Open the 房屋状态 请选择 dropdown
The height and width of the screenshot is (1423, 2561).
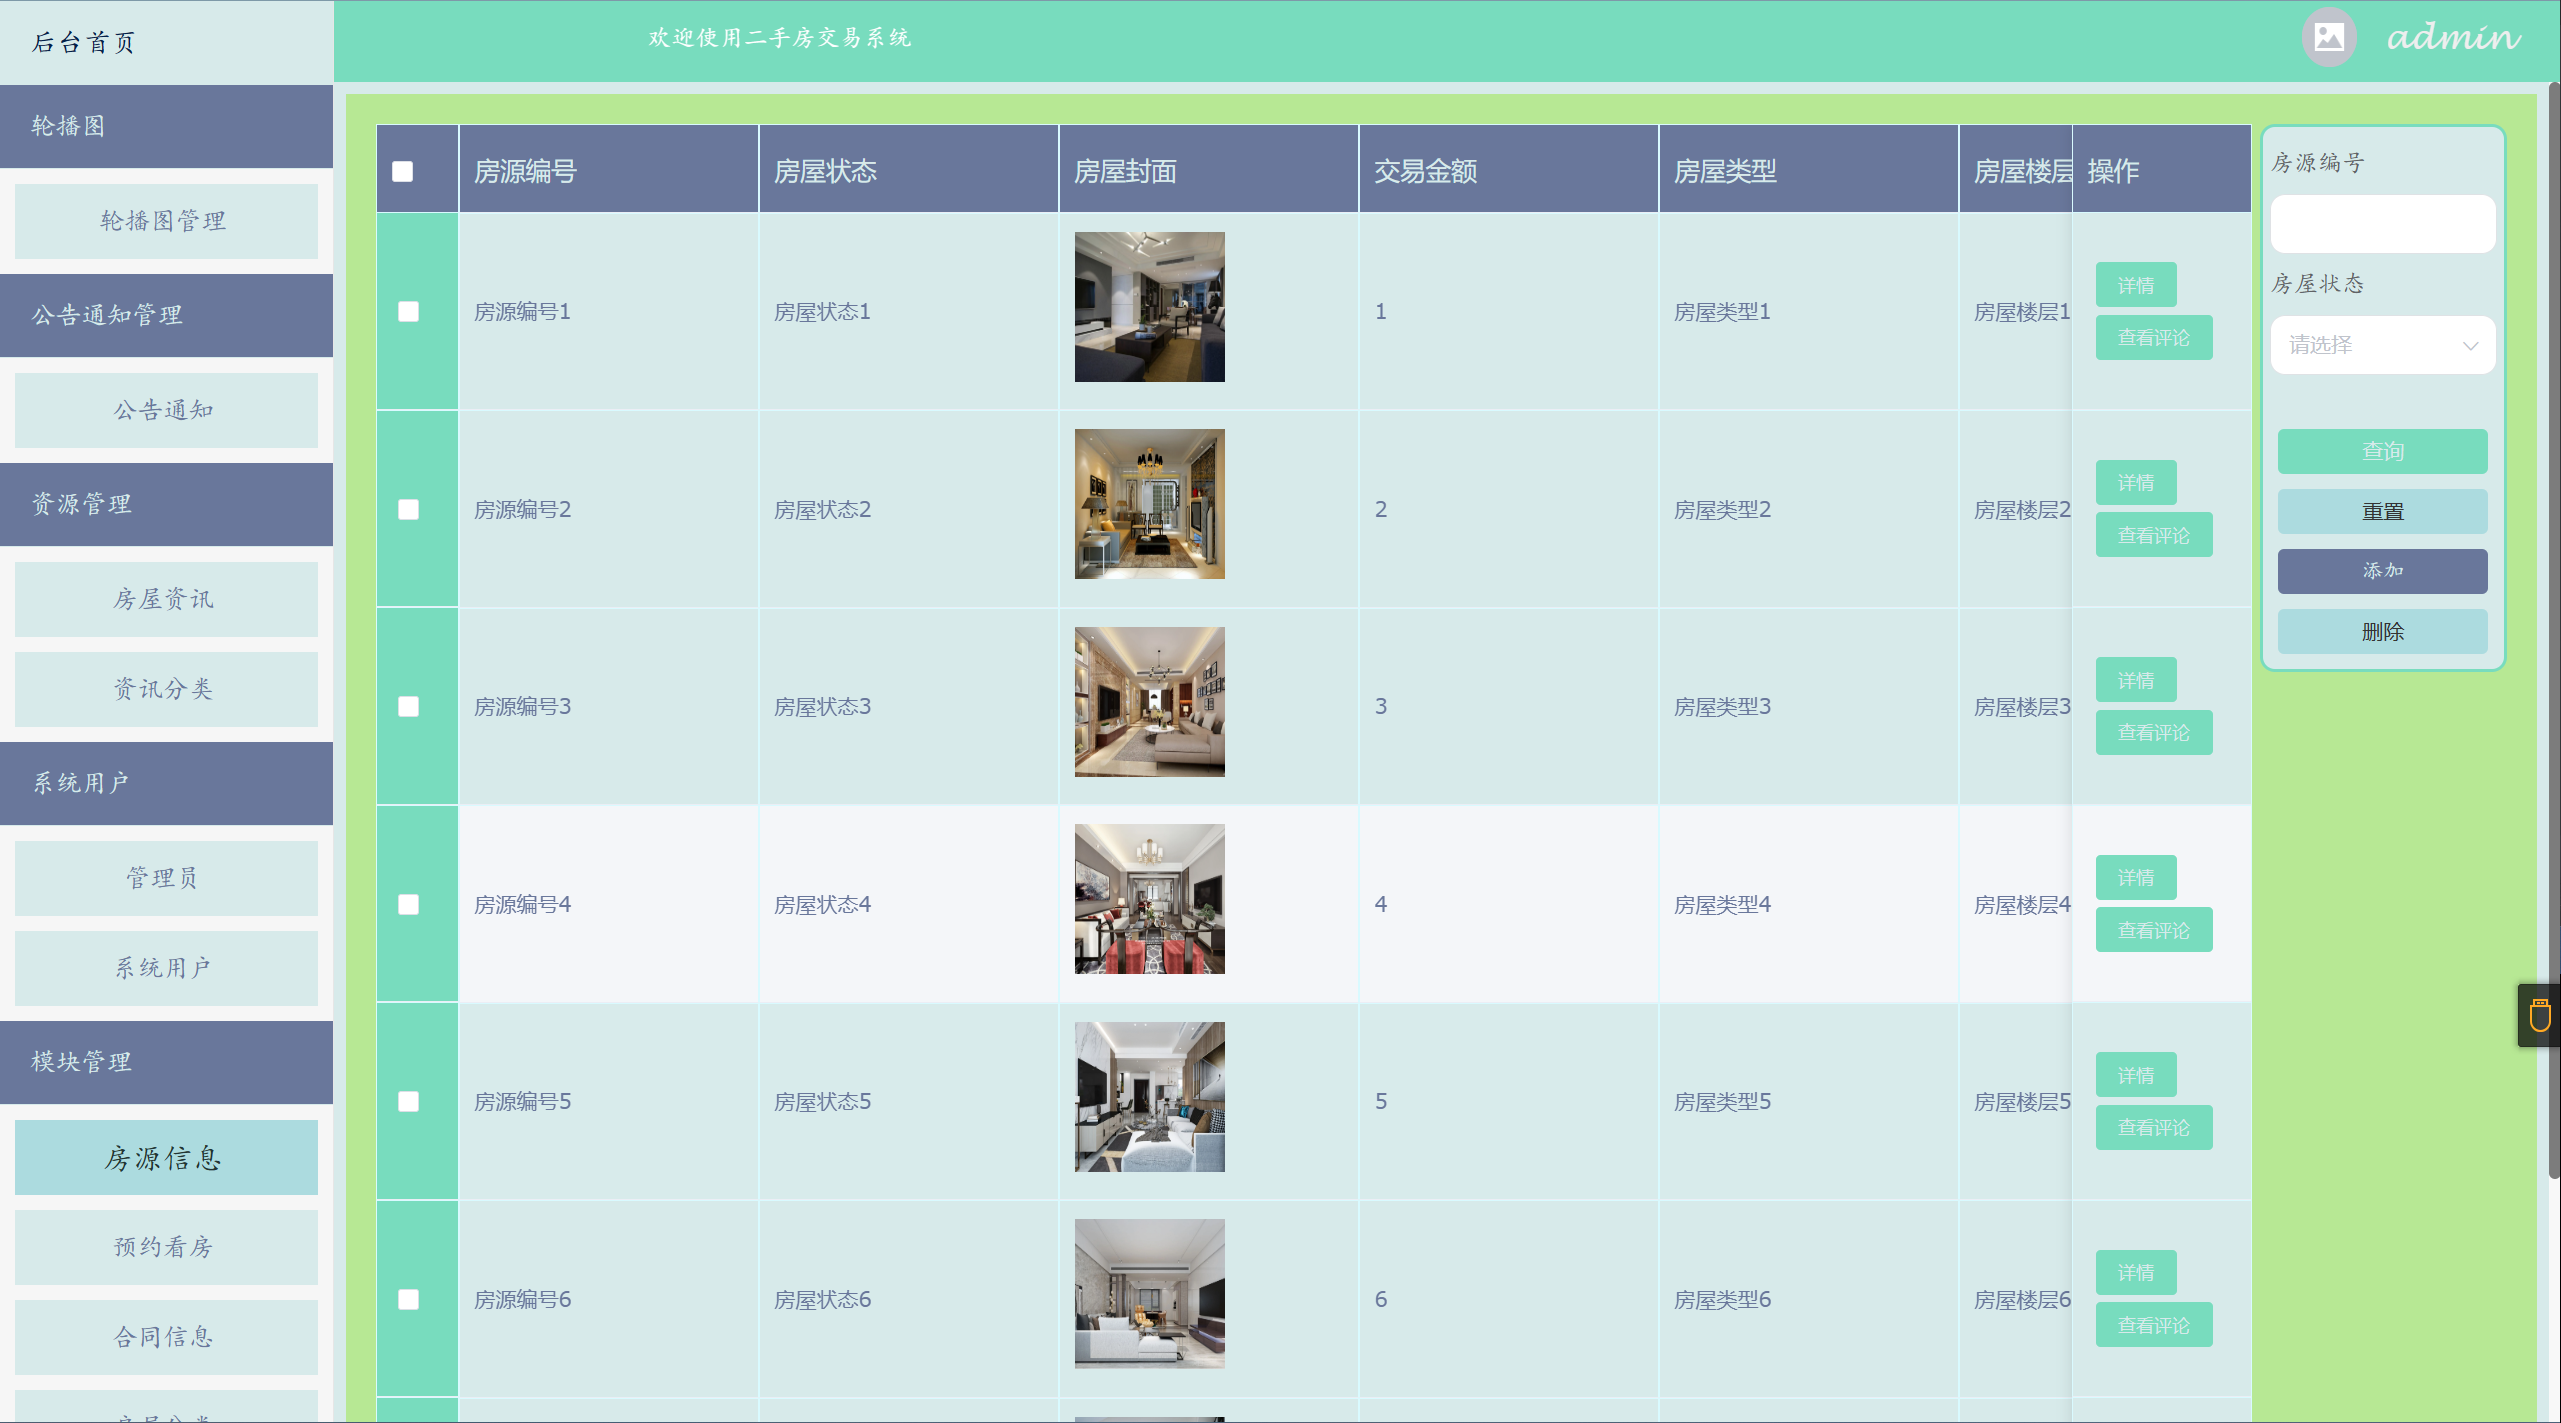(2381, 346)
